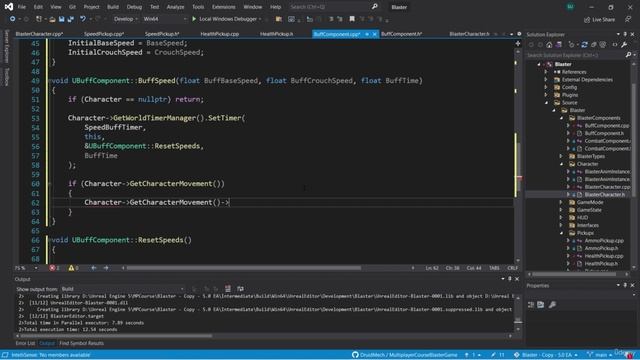The height and width of the screenshot is (360, 640).
Task: Collapse the Source folder
Action: coord(546,103)
